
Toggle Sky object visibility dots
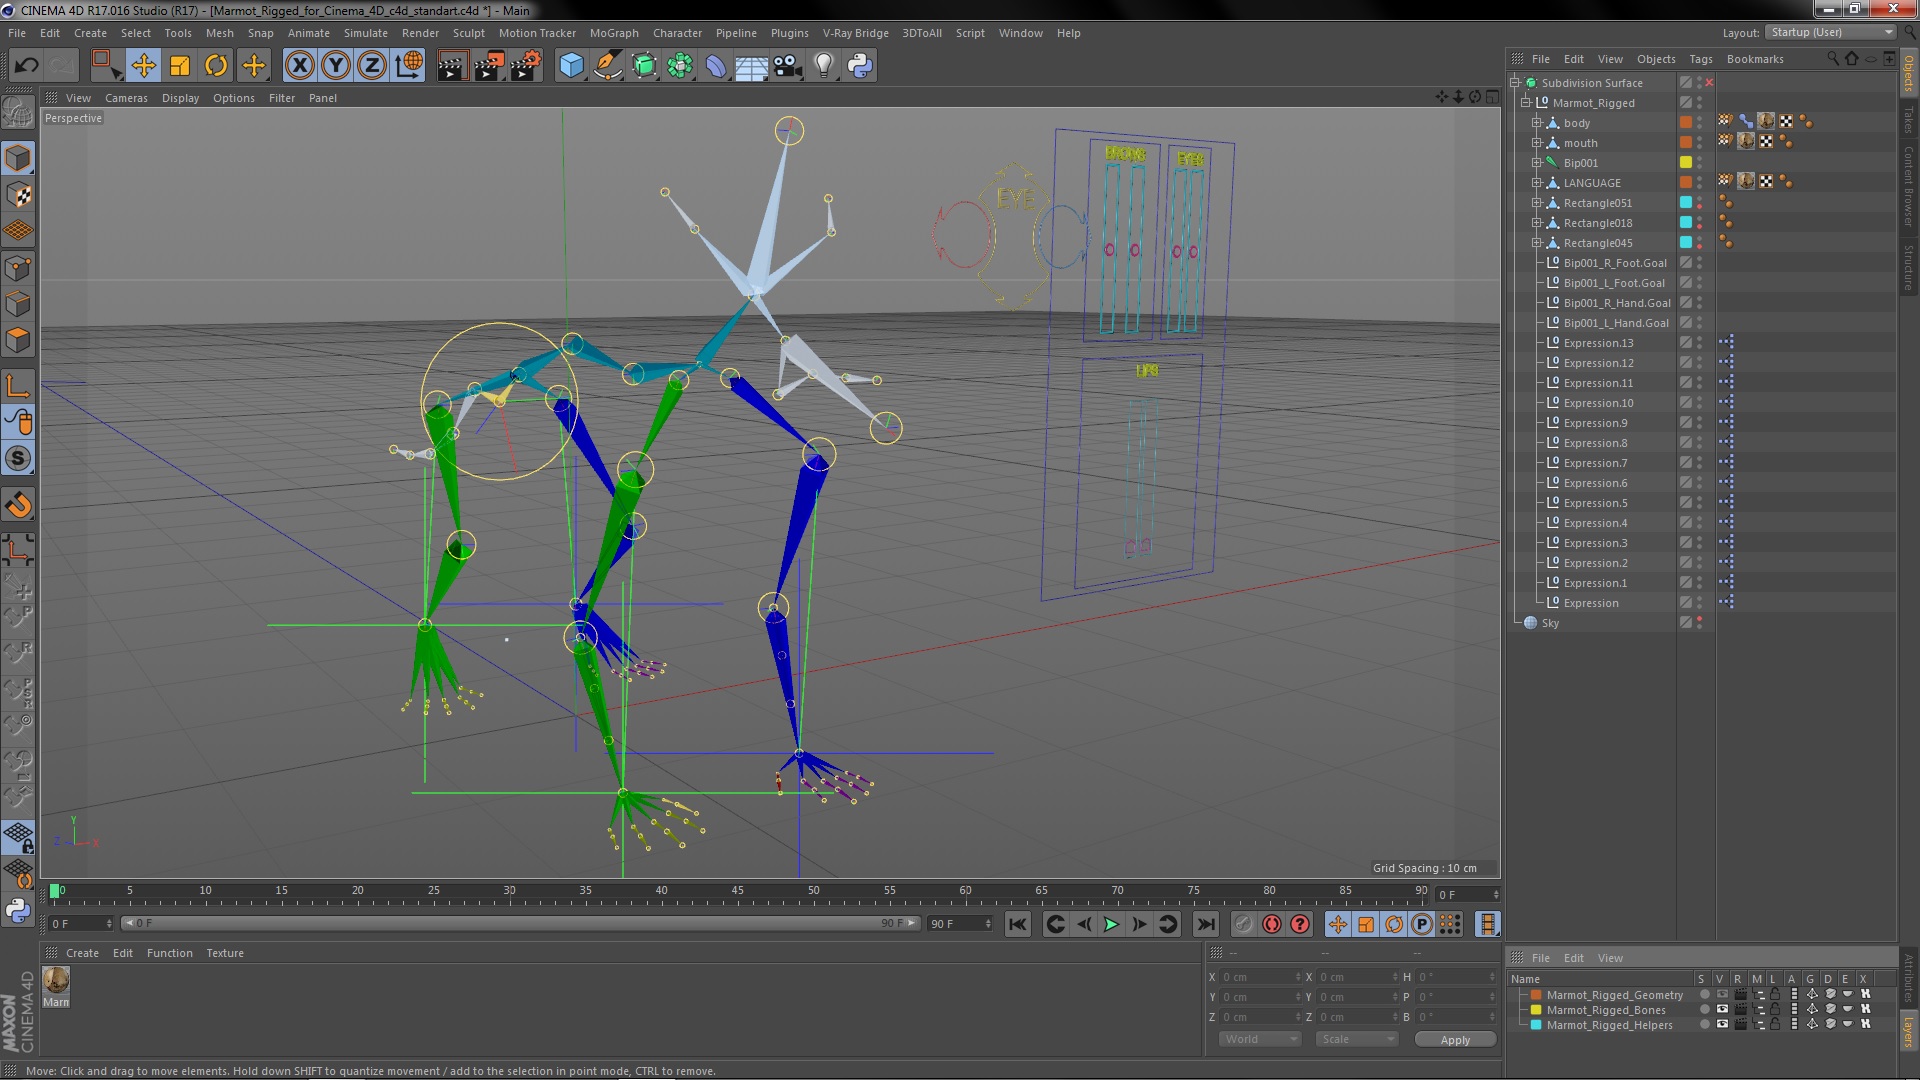pyautogui.click(x=1699, y=623)
